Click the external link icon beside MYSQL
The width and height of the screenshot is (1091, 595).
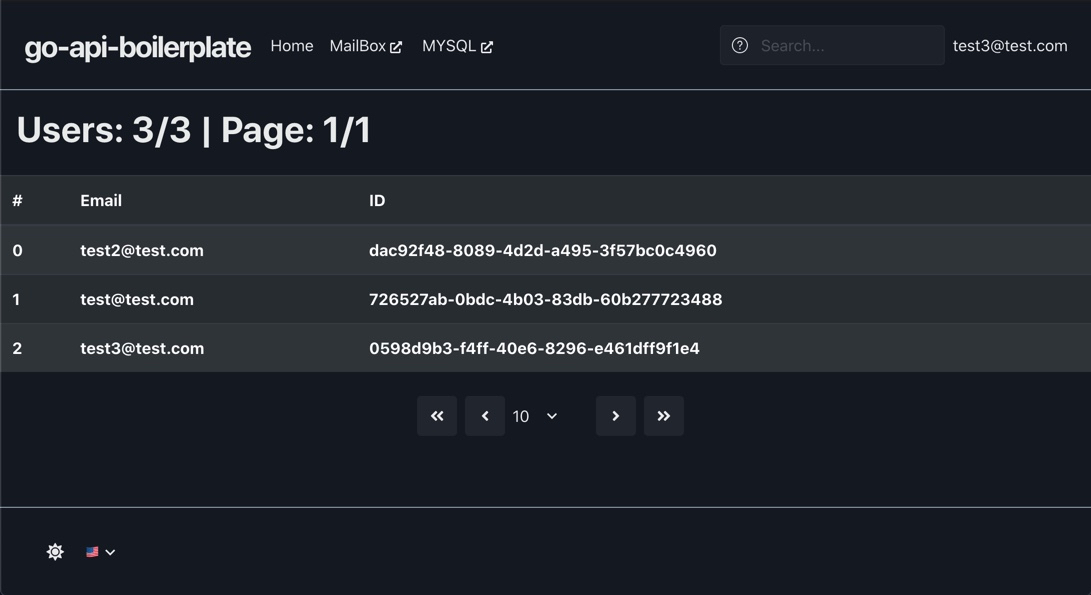[x=487, y=47]
